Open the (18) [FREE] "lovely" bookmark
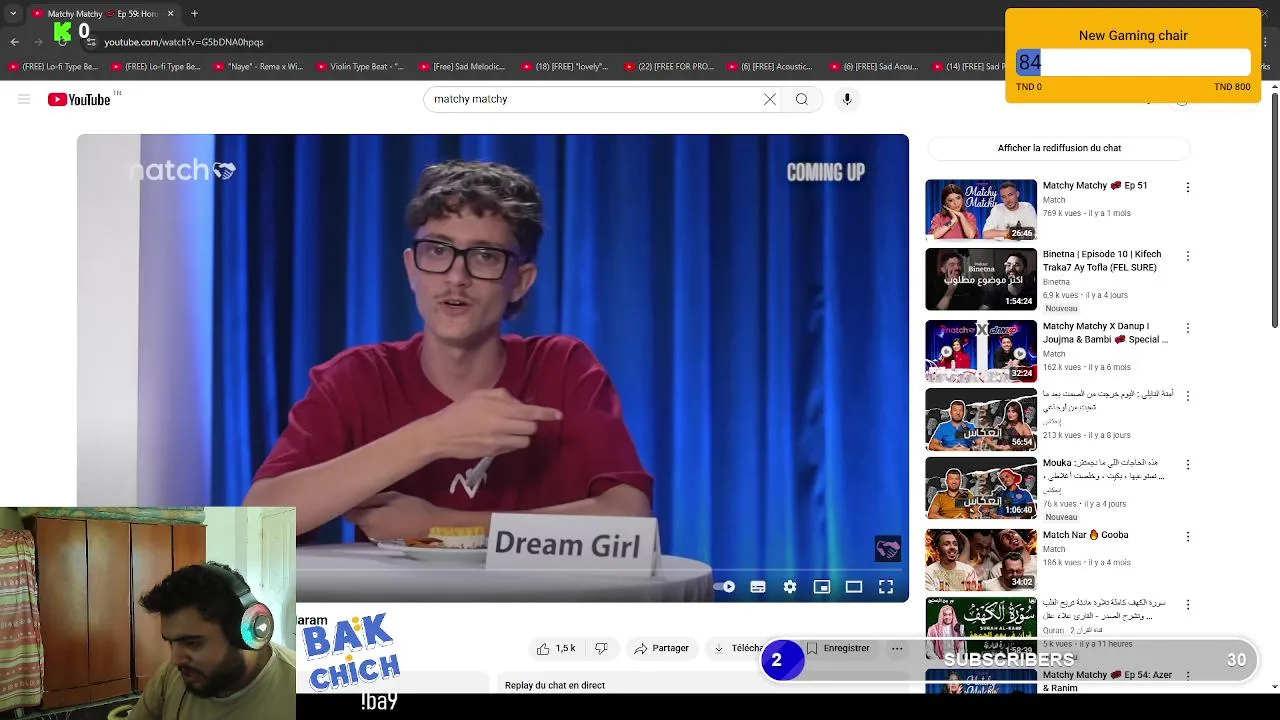The width and height of the screenshot is (1280, 720). [565, 67]
